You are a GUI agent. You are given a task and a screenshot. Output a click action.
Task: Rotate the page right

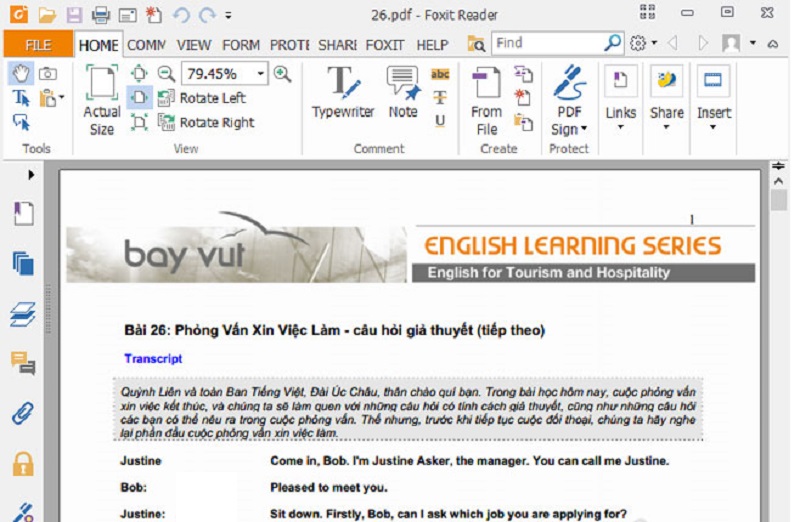206,122
